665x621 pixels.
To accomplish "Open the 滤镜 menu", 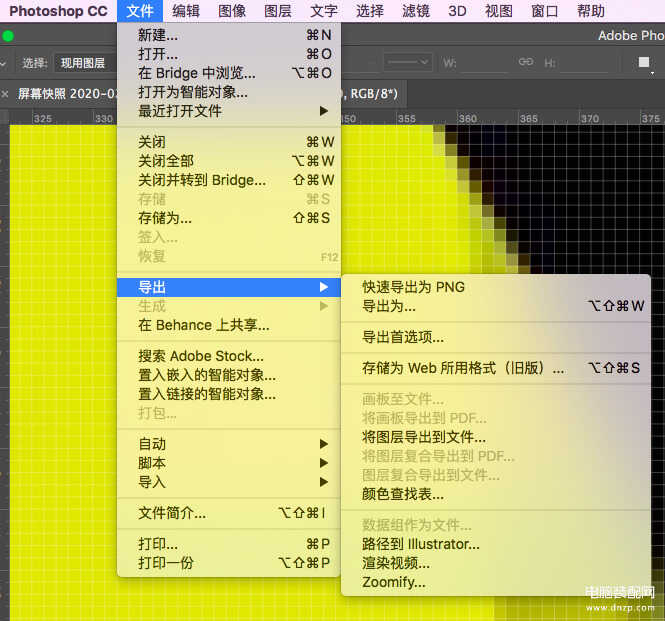I will (416, 11).
